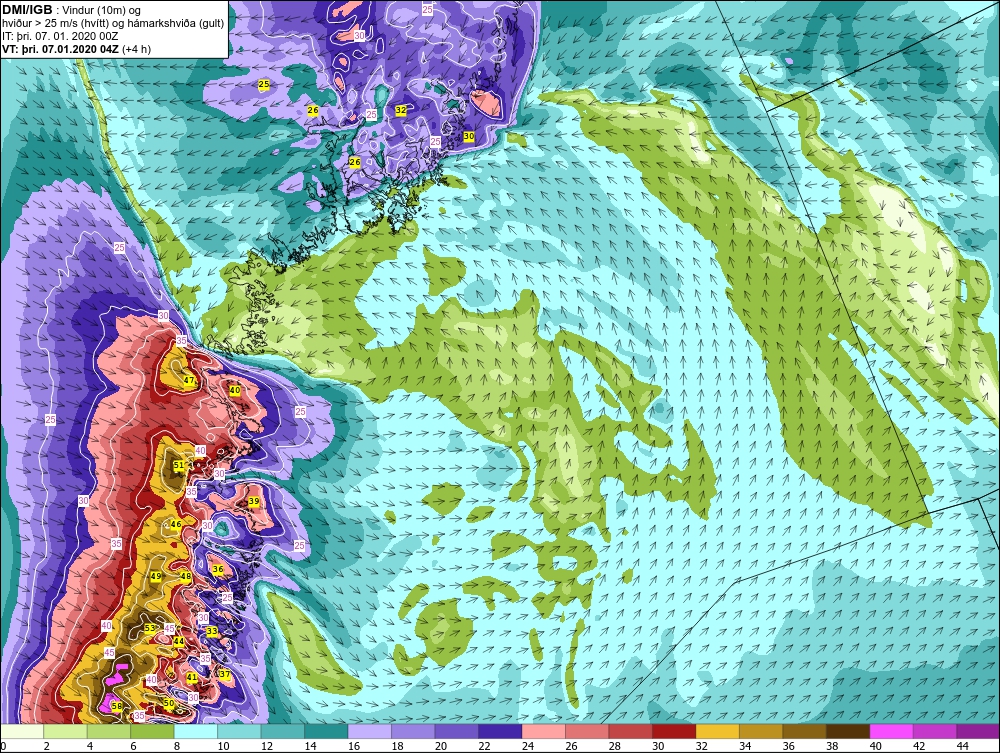Pick the legend swatch between 10 and 12
This screenshot has height=753, width=1000.
pyautogui.click(x=239, y=731)
